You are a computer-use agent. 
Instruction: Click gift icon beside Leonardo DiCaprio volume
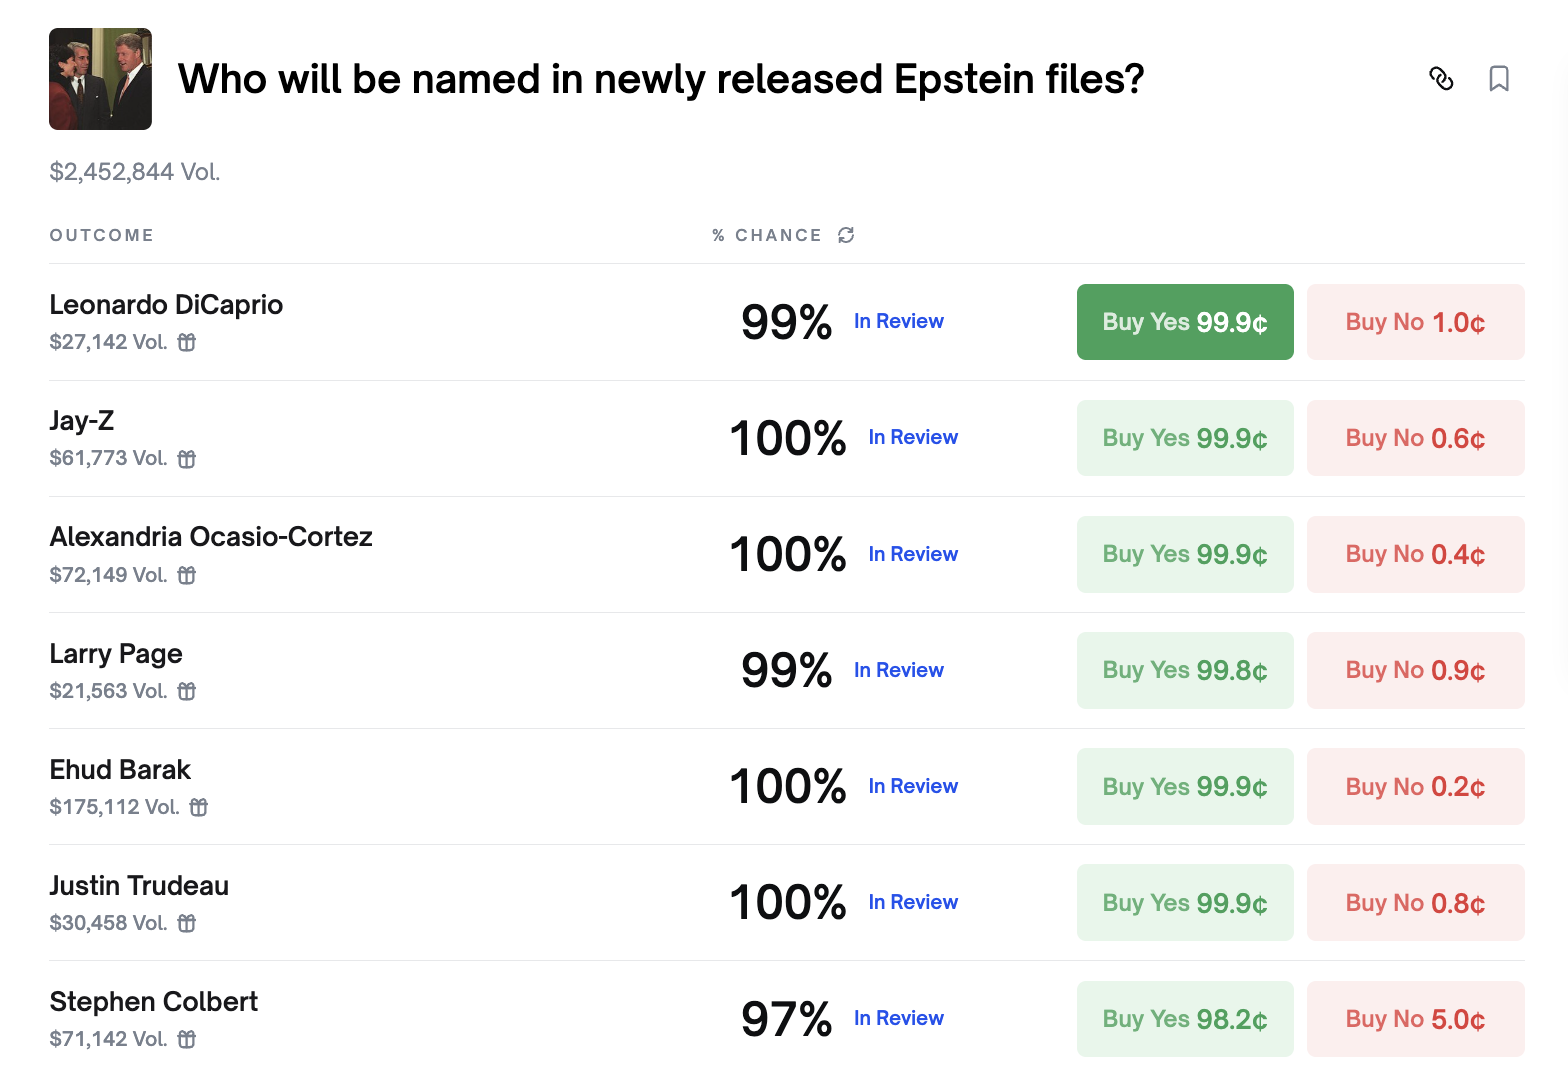[187, 342]
